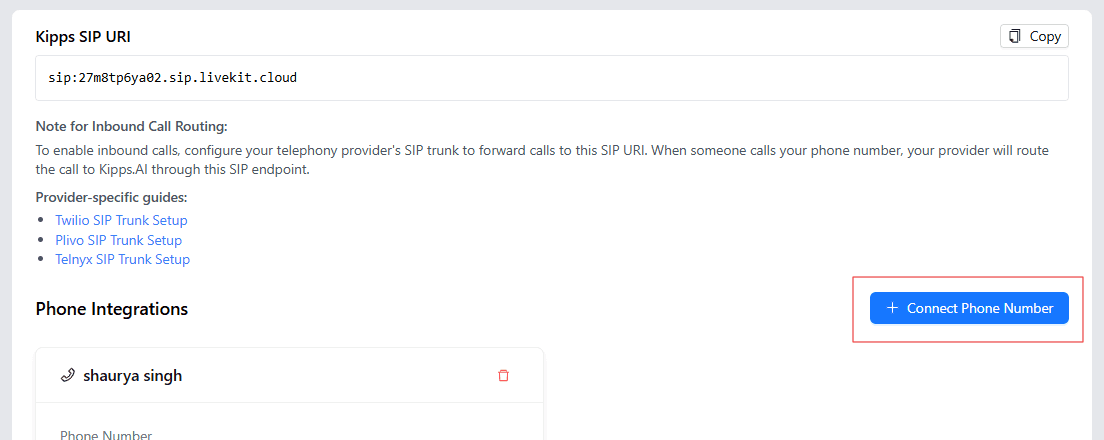The width and height of the screenshot is (1104, 440).
Task: Click the Note for Inbound Call Routing title
Action: 131,126
